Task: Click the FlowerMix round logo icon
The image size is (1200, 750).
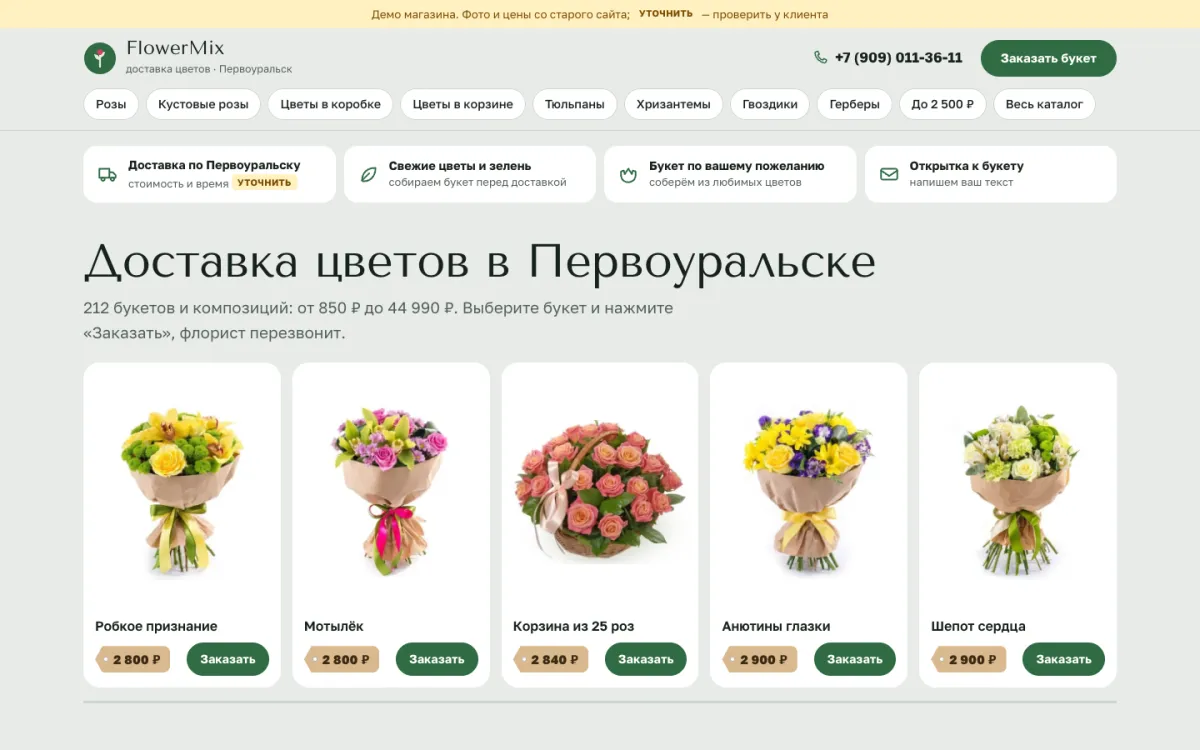Action: coord(100,58)
